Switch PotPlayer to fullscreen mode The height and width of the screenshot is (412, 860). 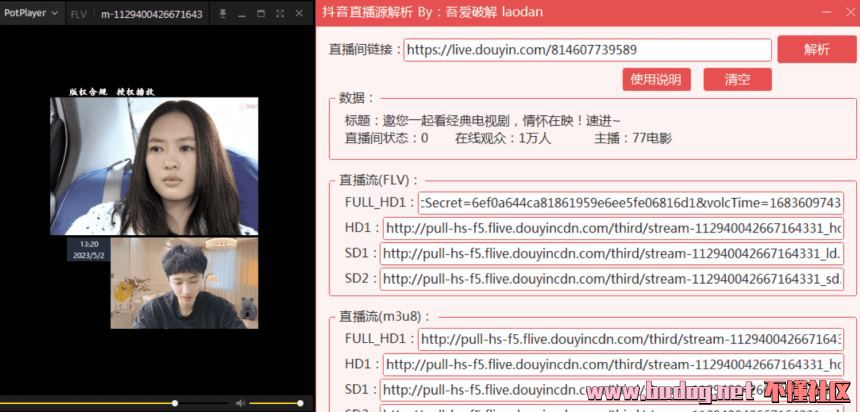pos(280,14)
